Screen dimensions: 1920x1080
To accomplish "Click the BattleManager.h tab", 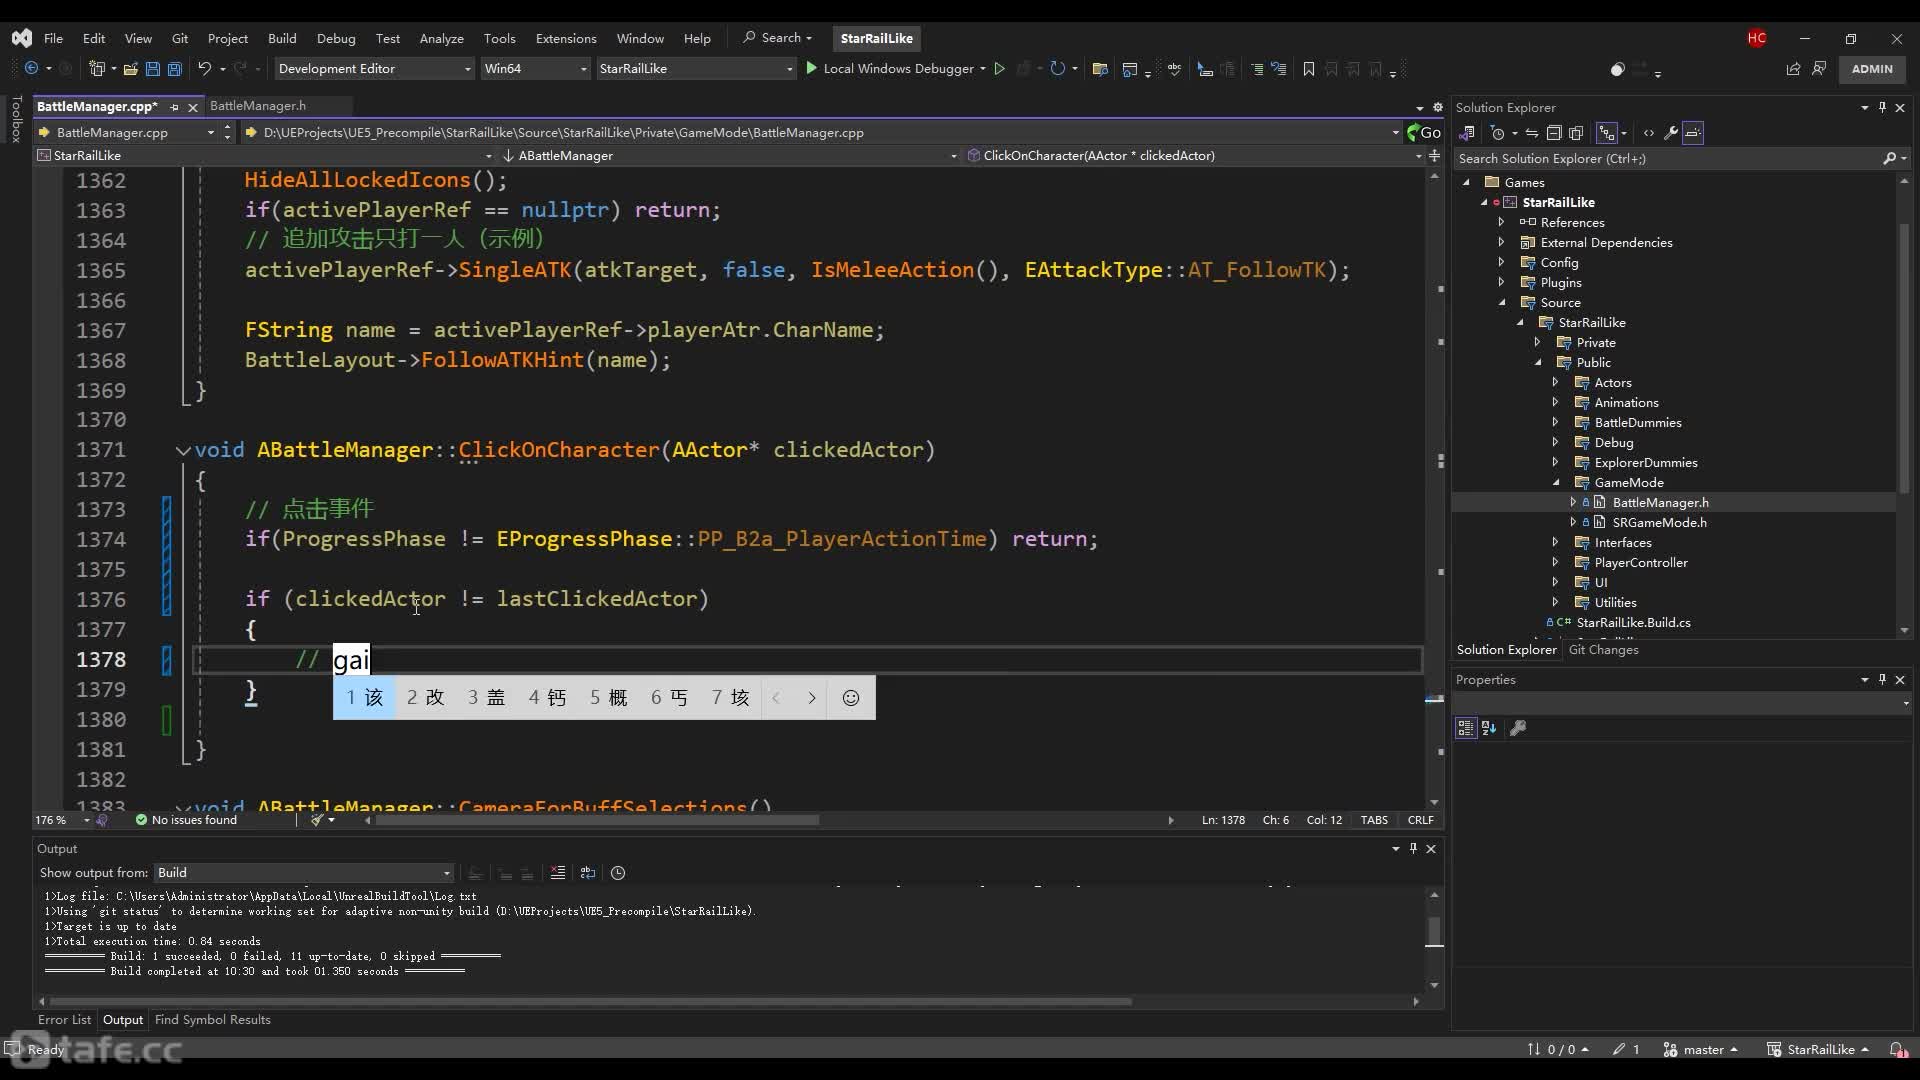I will point(257,105).
